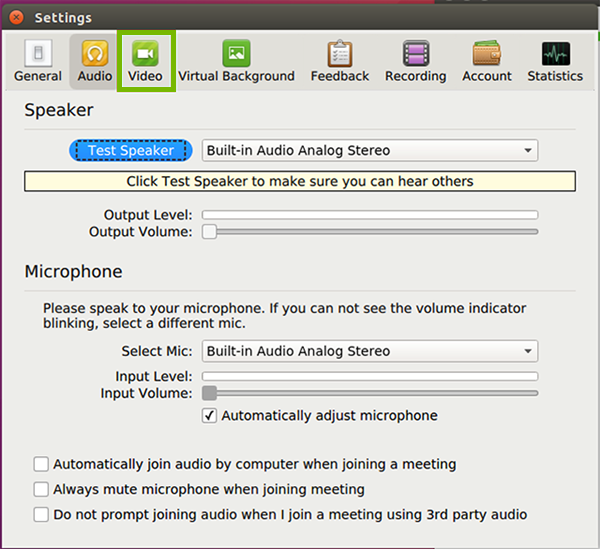Open the Select Mic dropdown
This screenshot has height=549, width=600.
(370, 351)
